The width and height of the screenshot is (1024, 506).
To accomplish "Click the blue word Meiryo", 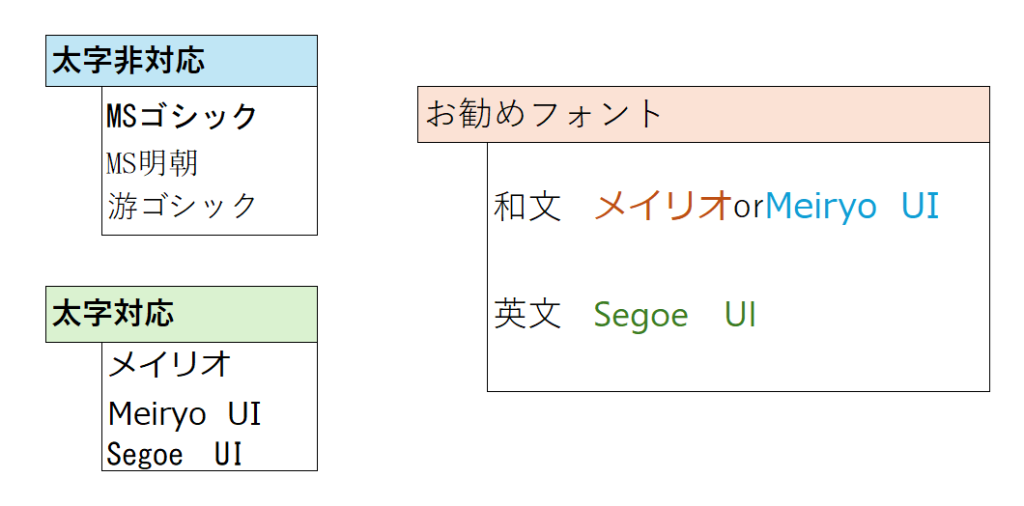I will click(820, 207).
